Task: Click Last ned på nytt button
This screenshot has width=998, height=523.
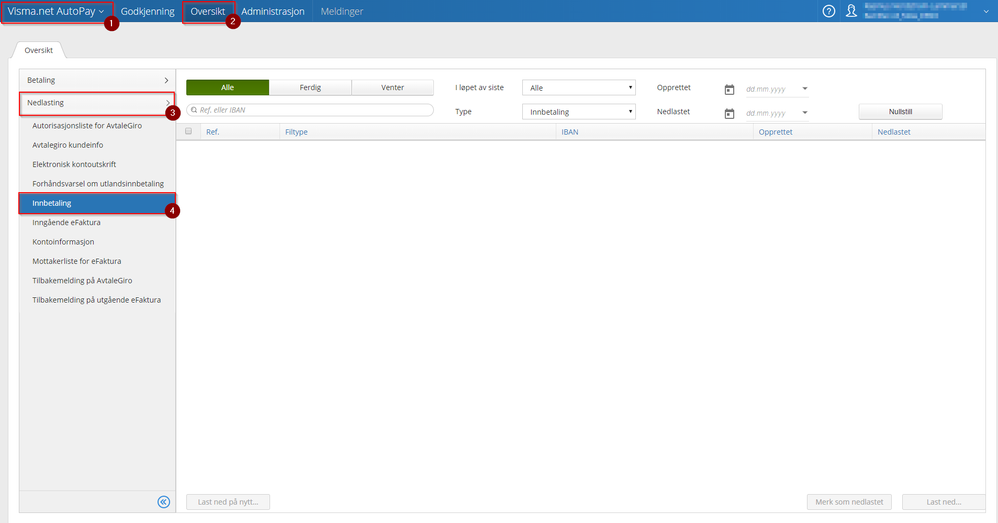Action: [x=228, y=502]
